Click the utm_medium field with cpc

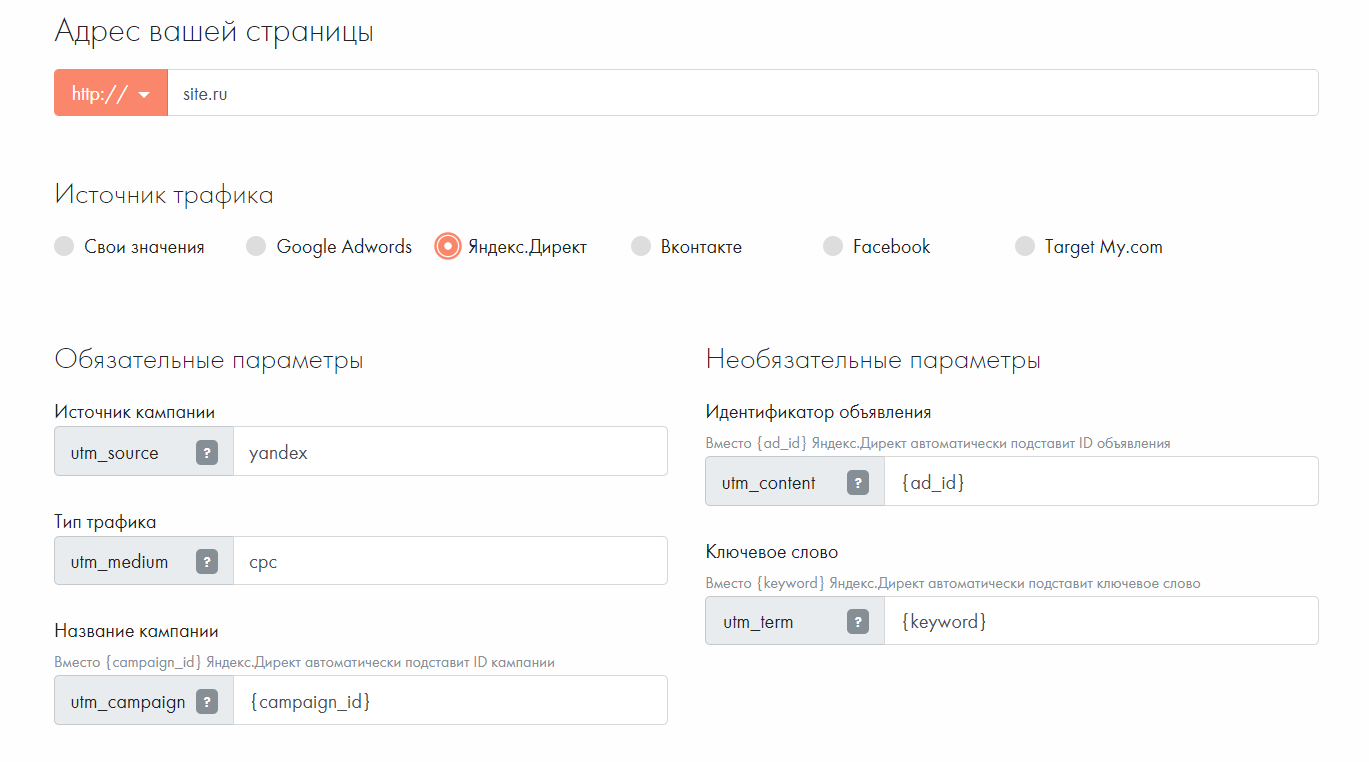[x=450, y=561]
